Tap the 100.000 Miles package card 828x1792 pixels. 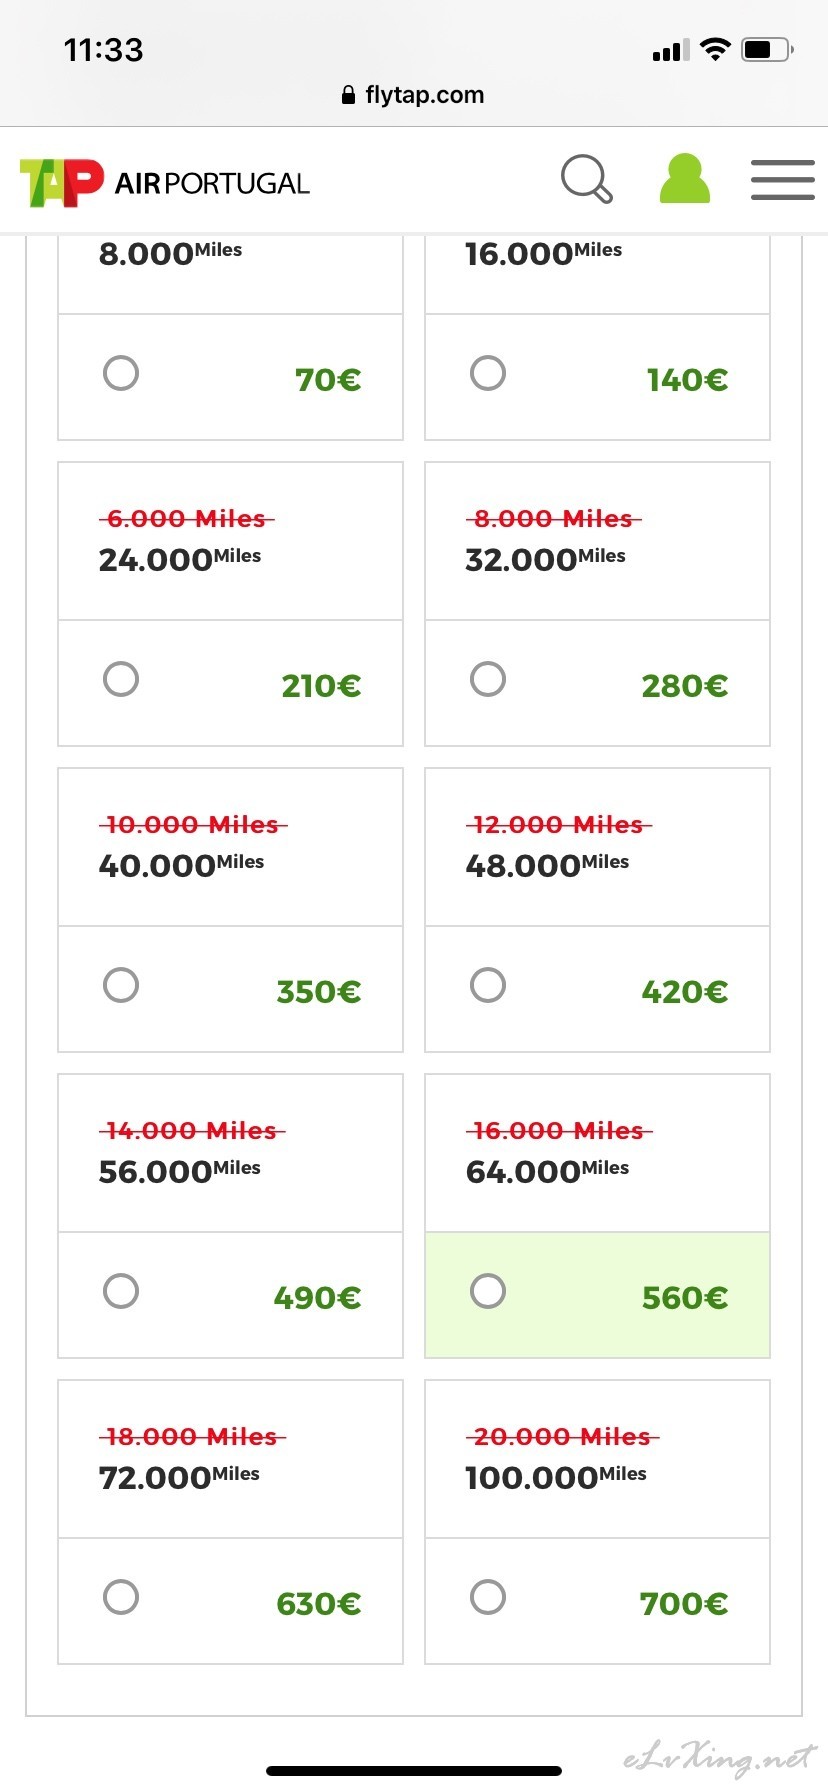click(x=597, y=1460)
